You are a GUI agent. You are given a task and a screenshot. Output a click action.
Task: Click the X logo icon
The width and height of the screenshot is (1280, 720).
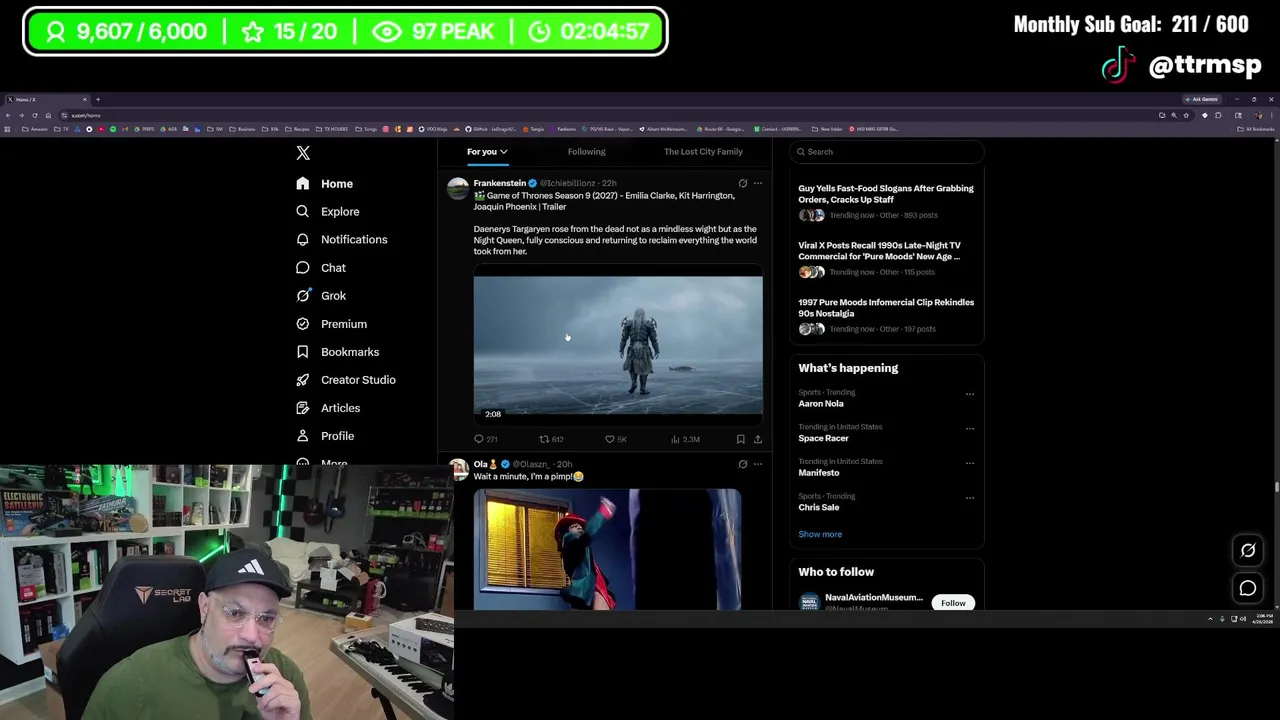coord(303,153)
